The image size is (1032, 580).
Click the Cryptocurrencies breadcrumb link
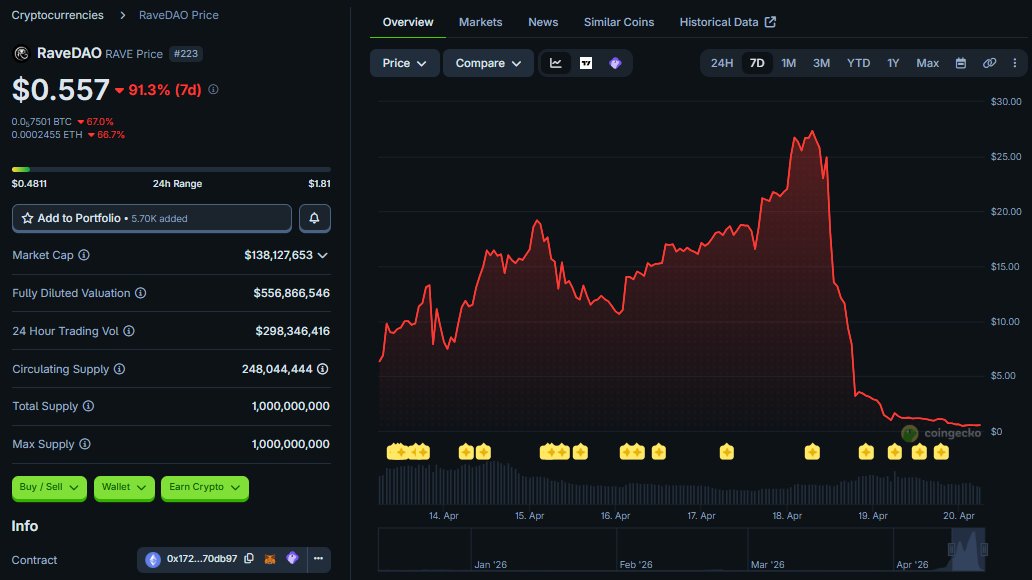[57, 14]
